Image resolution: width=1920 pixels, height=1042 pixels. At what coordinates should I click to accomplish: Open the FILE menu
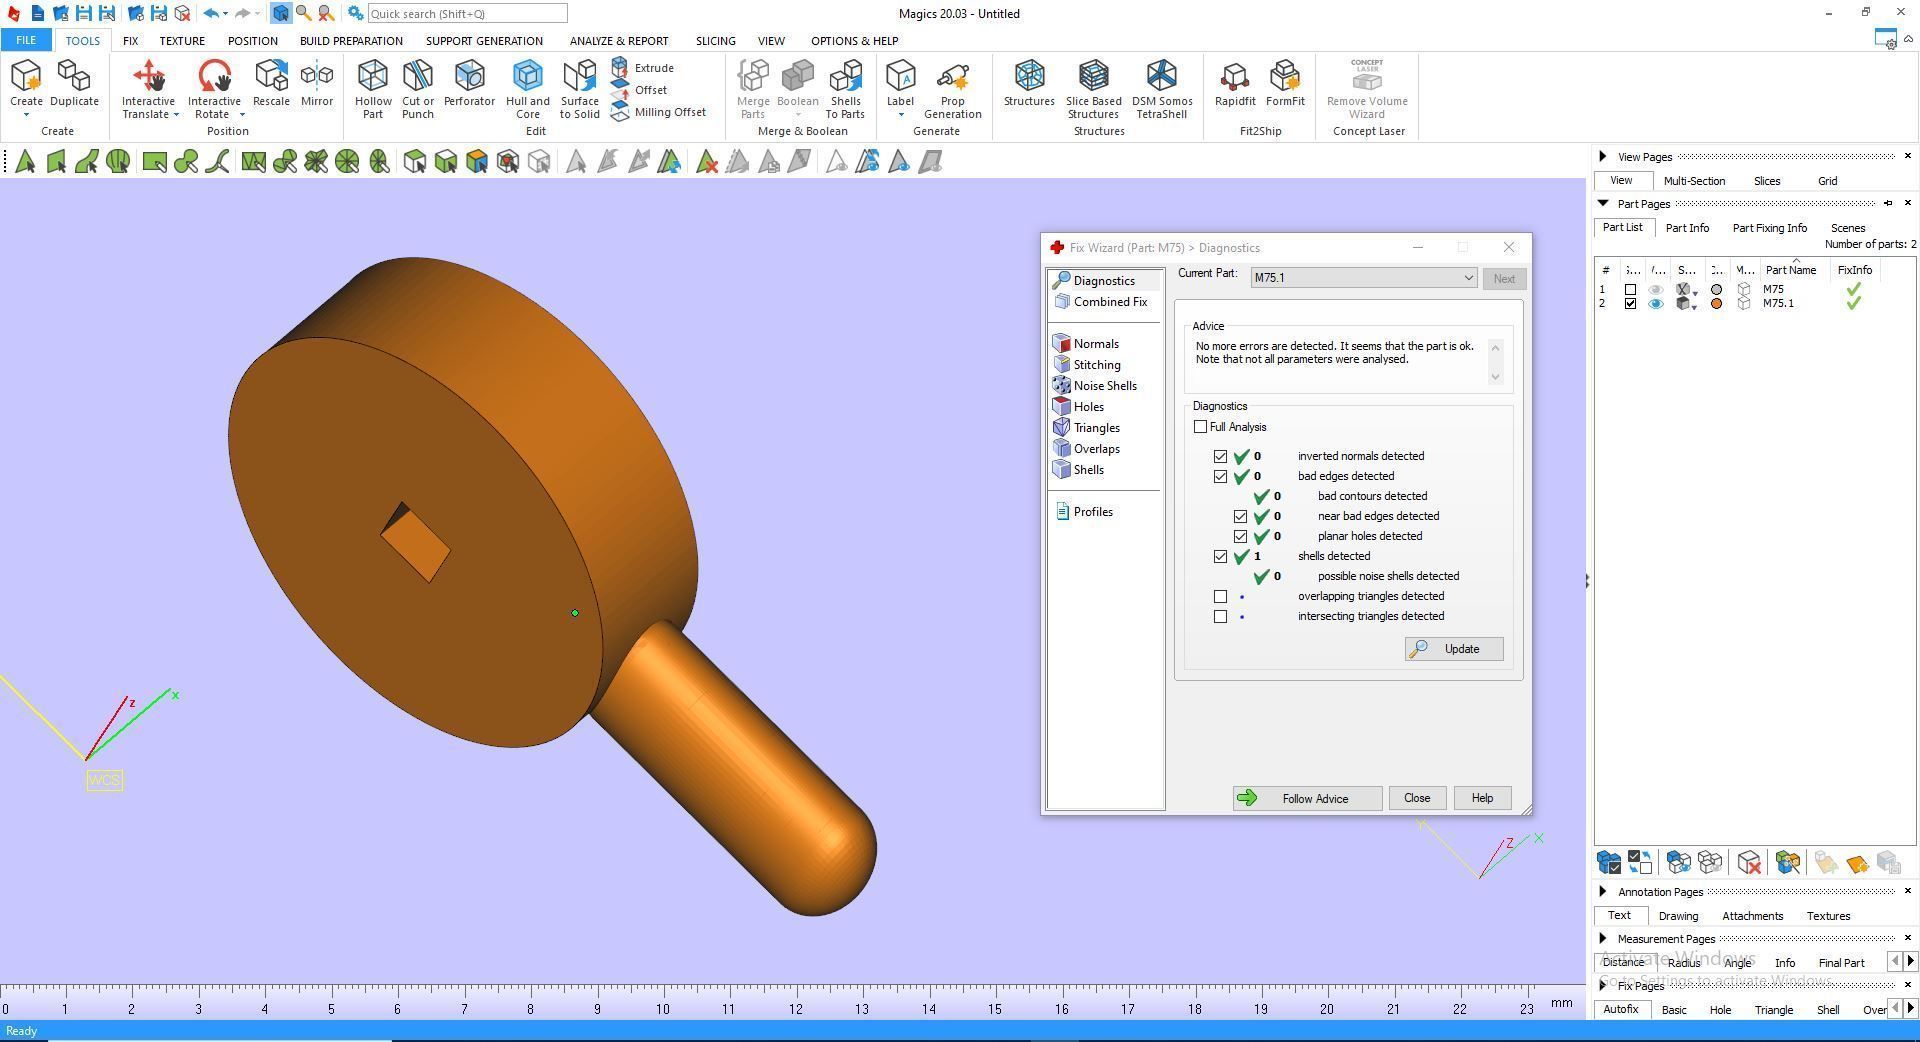(x=26, y=41)
